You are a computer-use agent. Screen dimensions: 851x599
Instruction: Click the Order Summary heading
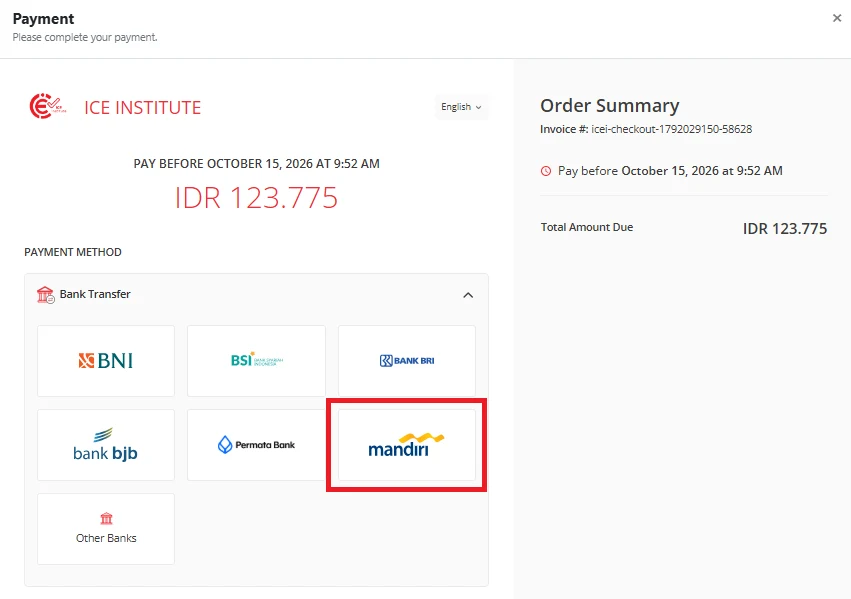(x=609, y=105)
